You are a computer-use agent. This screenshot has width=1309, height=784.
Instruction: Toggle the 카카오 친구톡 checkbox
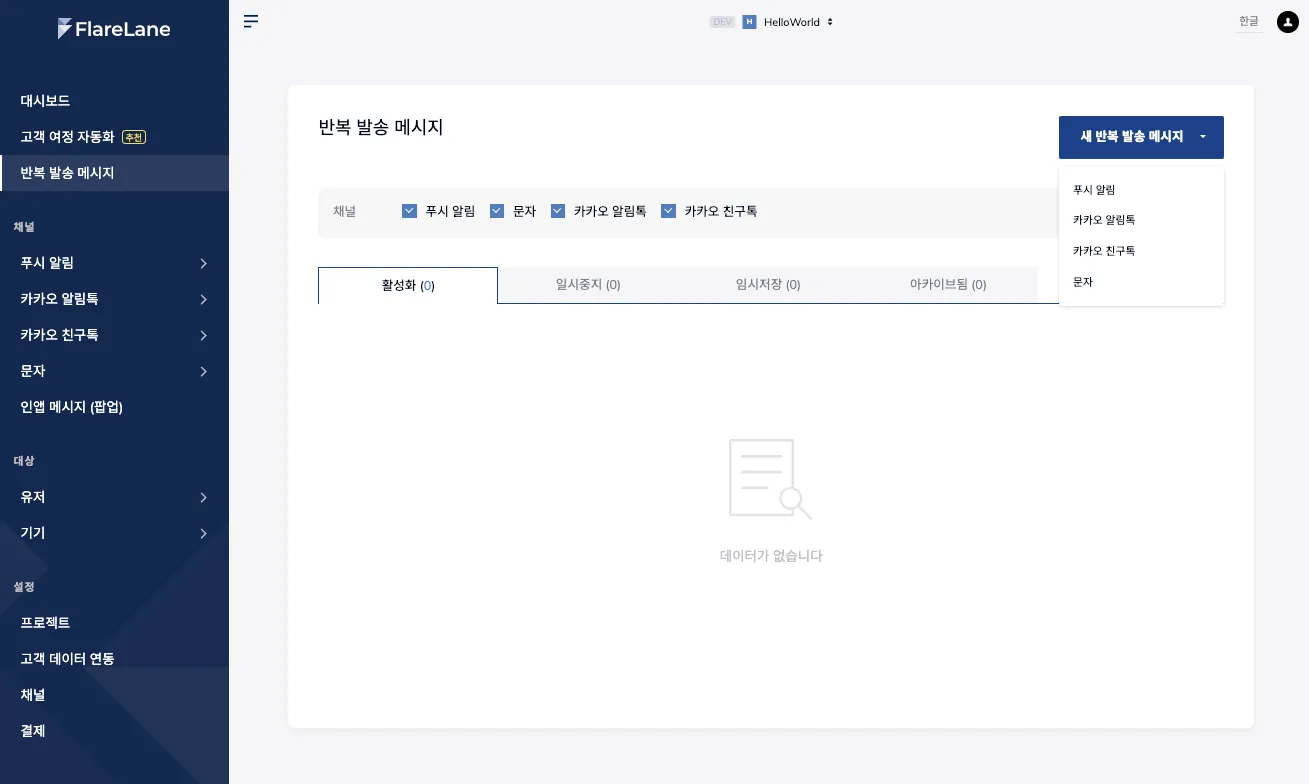(669, 211)
